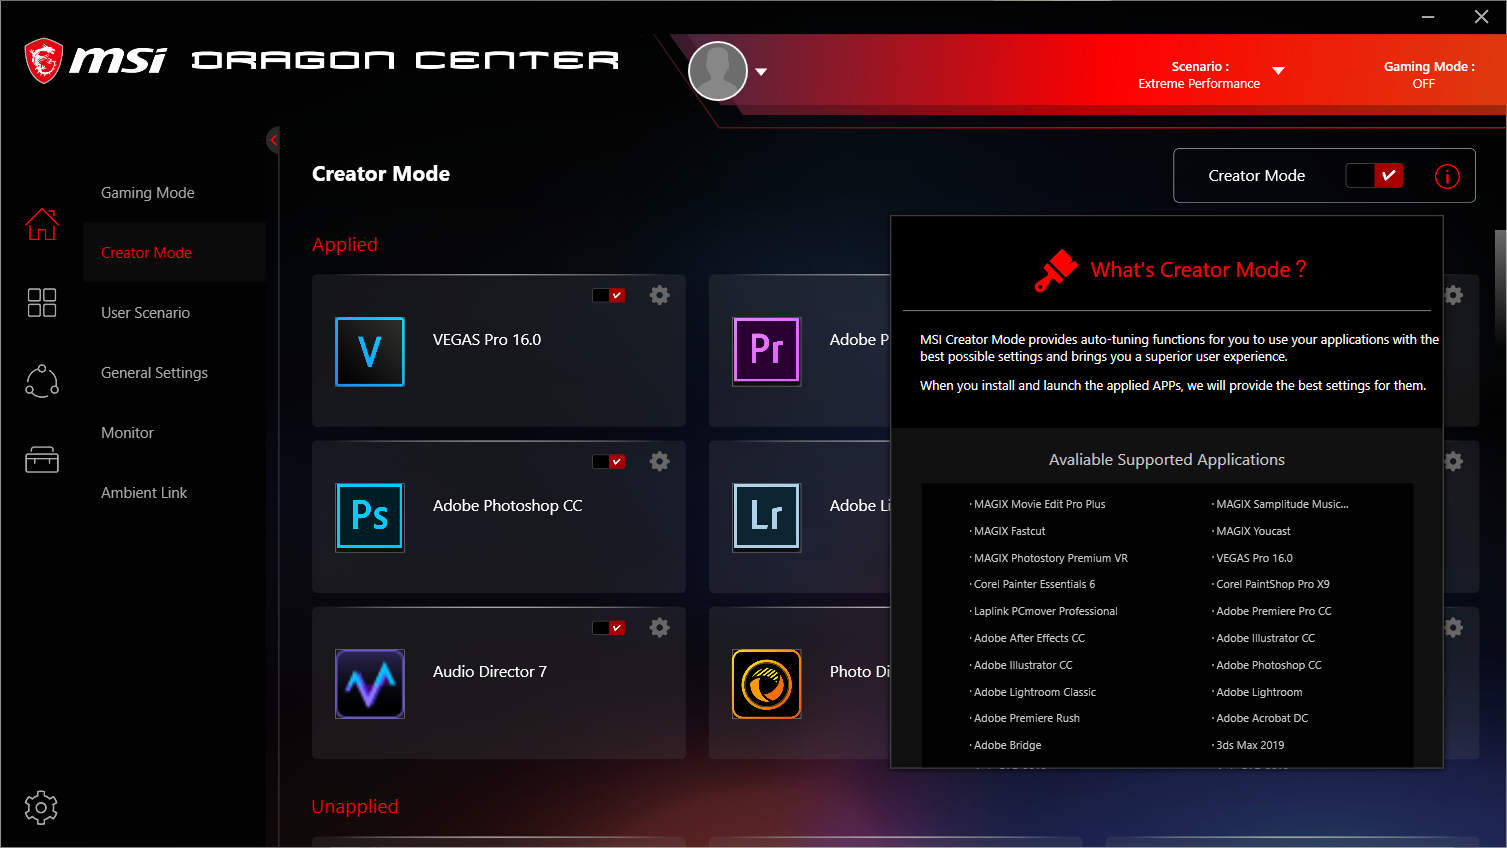Open Dragon Center settings gear at sidebar bottom
This screenshot has width=1507, height=848.
[41, 807]
